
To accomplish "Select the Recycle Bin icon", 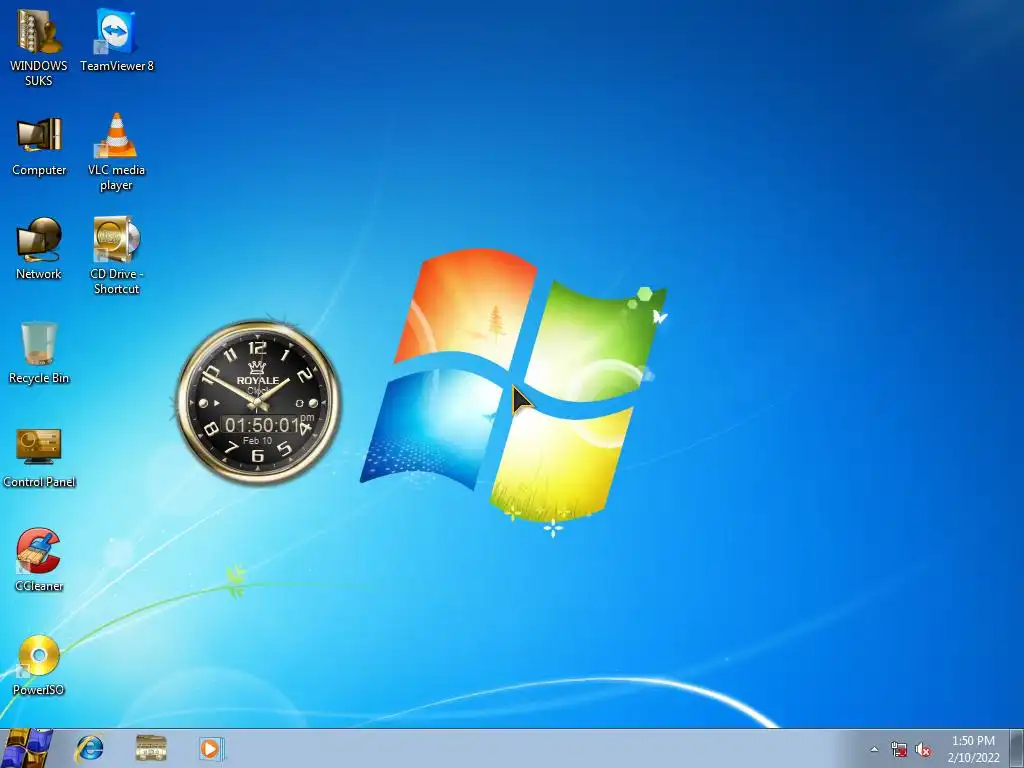I will click(x=39, y=353).
